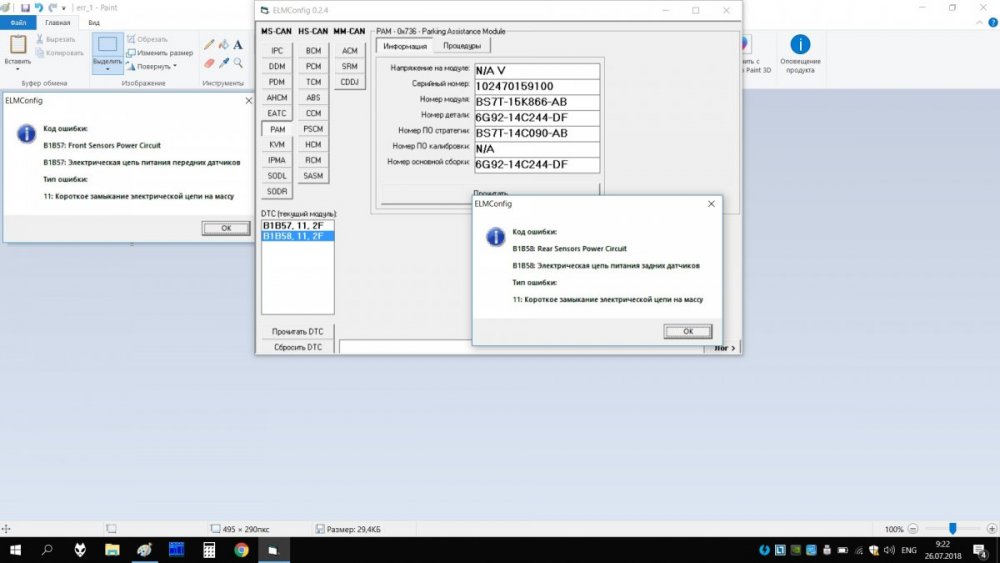
Task: Select the Magnifier tool in Paint
Action: click(238, 62)
